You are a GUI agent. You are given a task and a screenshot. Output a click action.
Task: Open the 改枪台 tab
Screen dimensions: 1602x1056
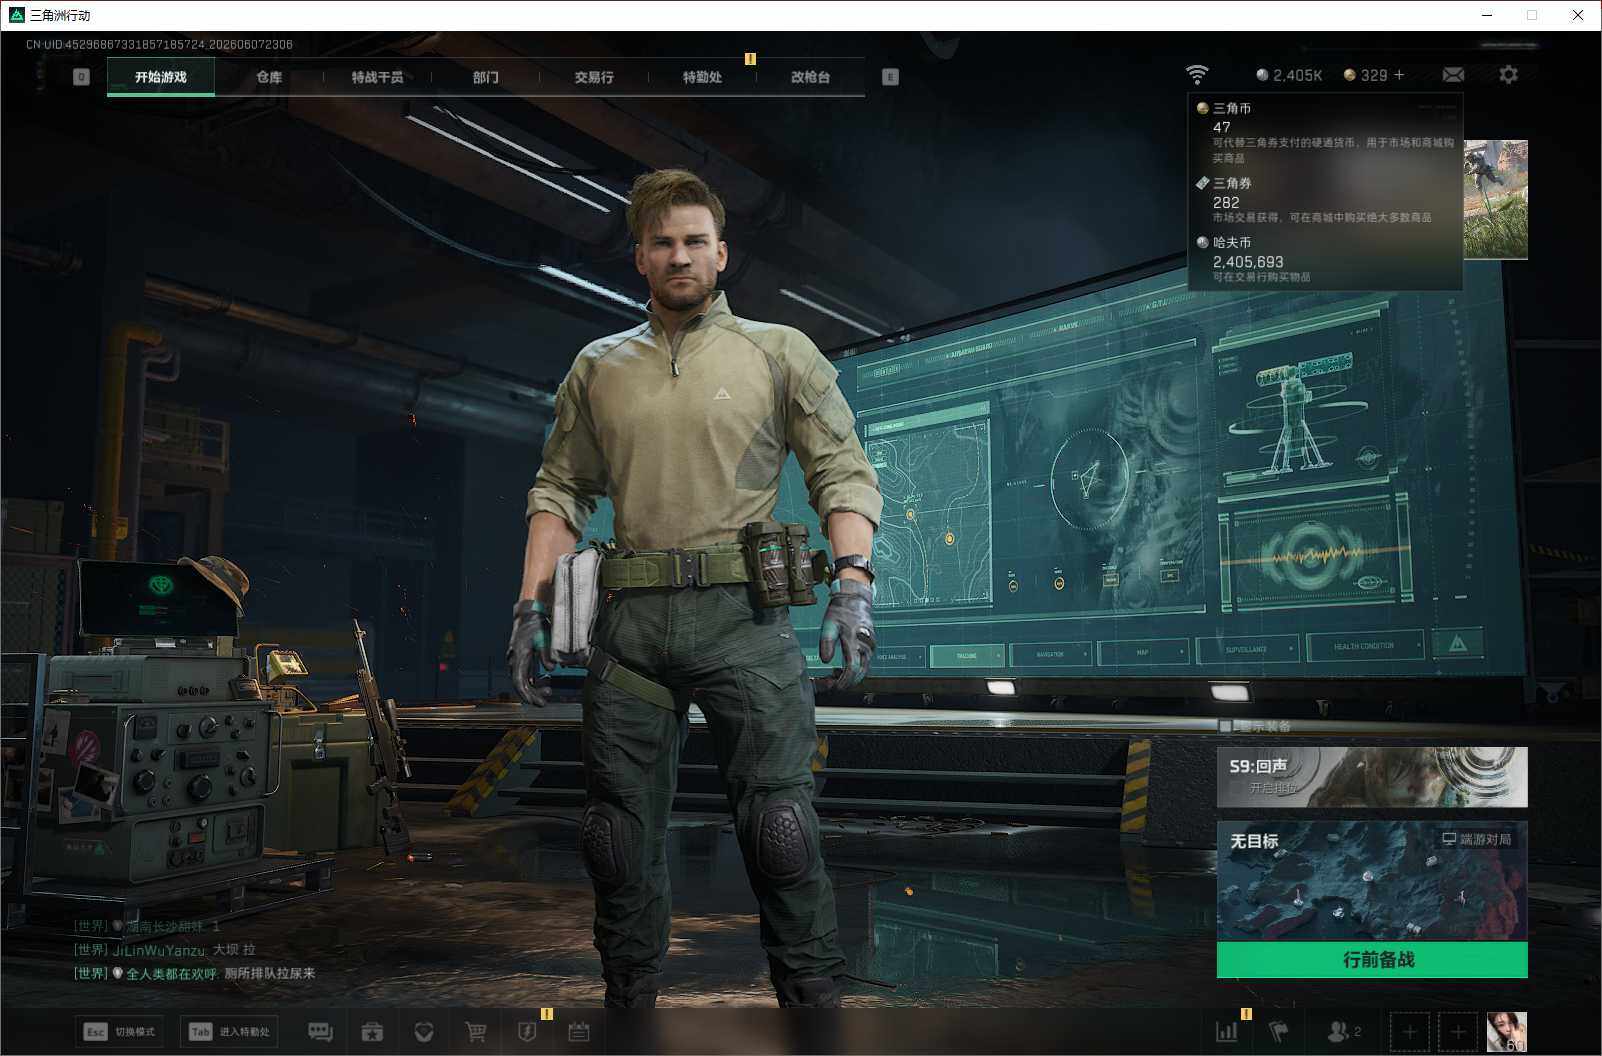coord(810,77)
